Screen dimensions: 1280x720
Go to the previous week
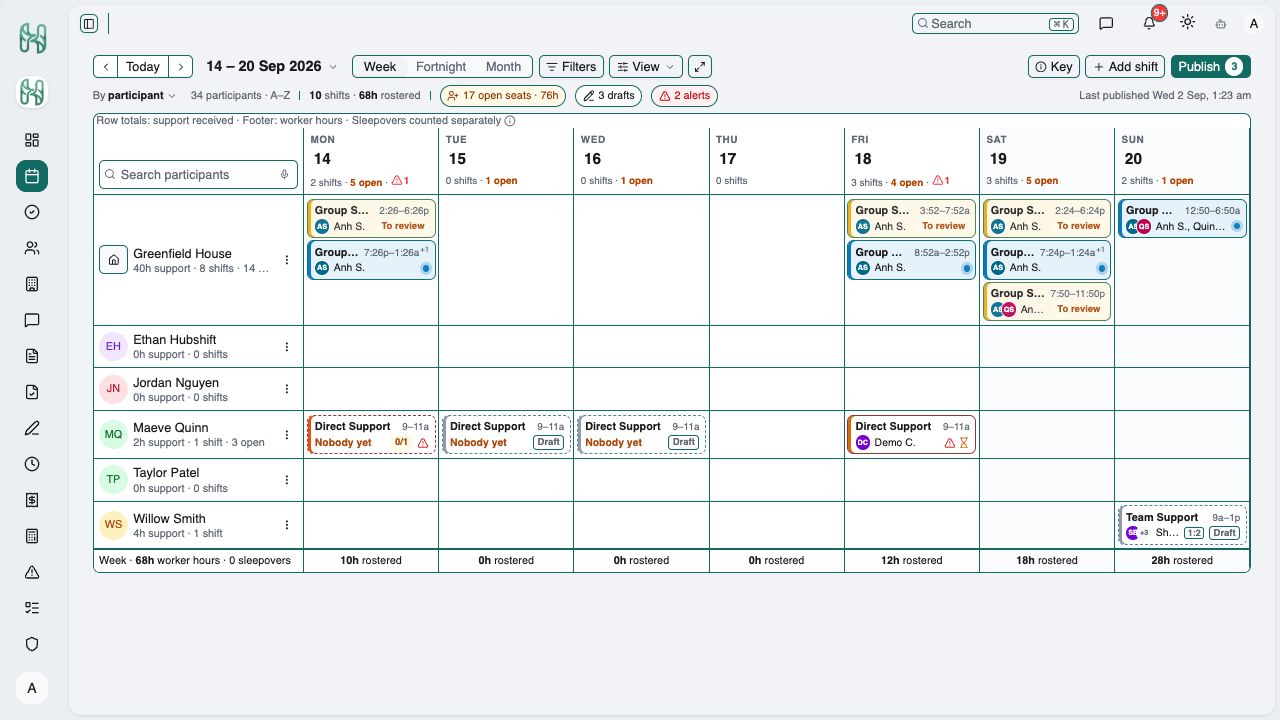point(106,67)
